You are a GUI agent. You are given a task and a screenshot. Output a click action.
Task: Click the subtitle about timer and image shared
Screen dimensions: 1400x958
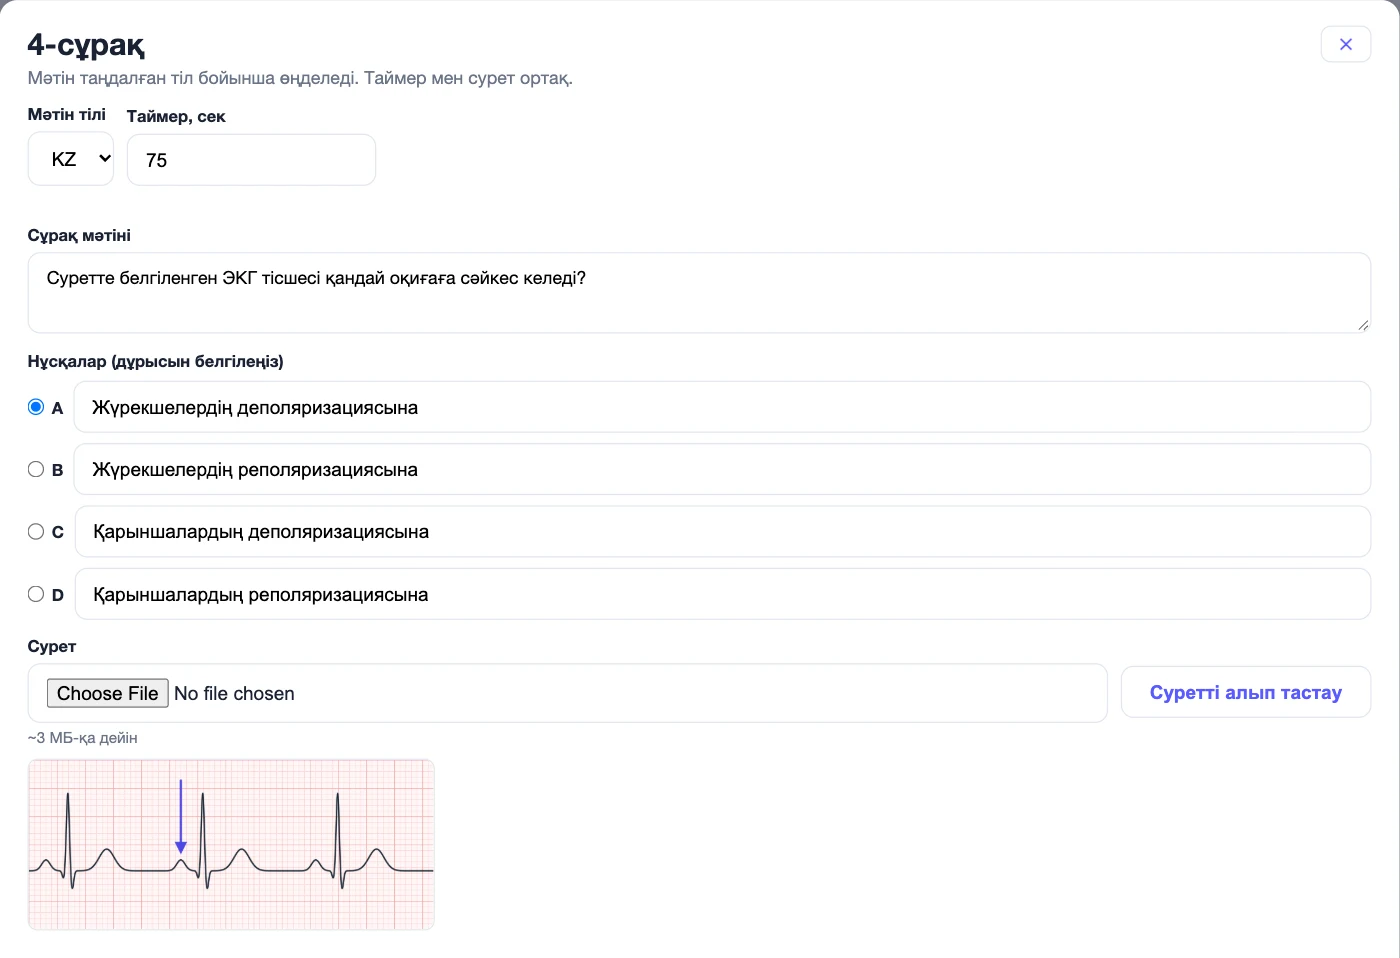click(x=300, y=78)
